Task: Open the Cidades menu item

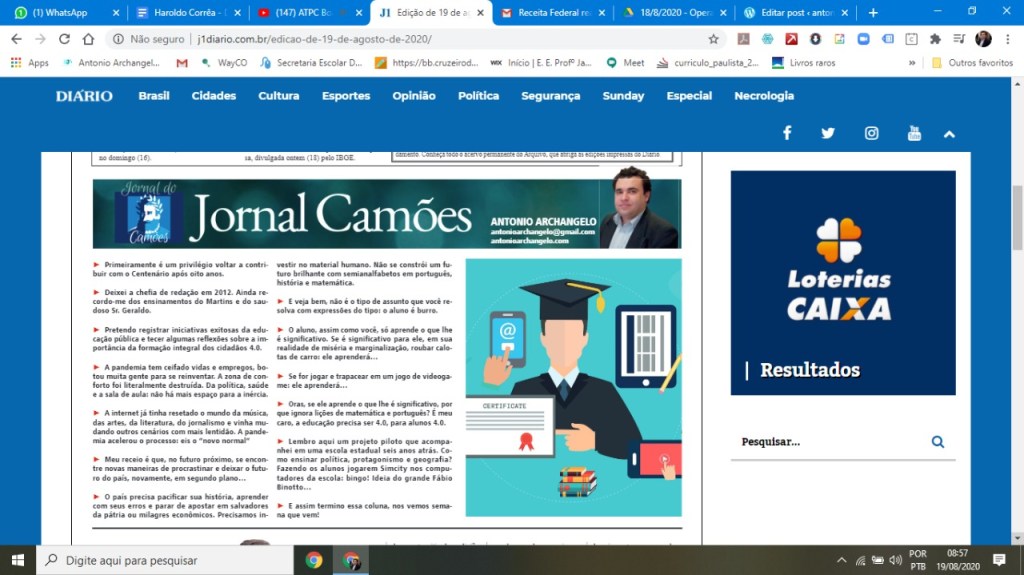Action: pos(214,96)
